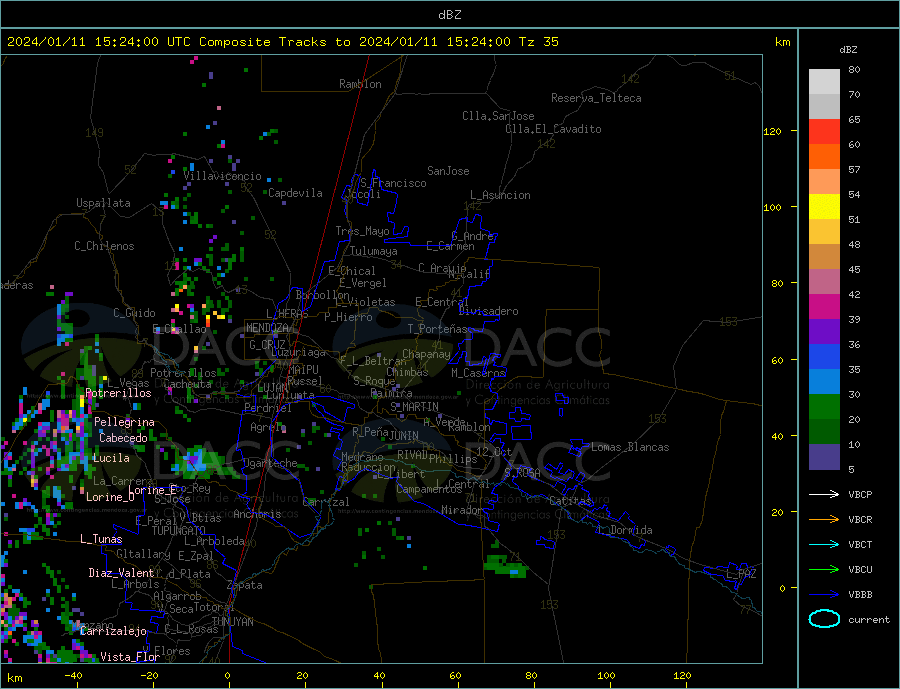The image size is (900, 689).
Task: Click the S_MARTIN label on map
Action: [x=414, y=407]
